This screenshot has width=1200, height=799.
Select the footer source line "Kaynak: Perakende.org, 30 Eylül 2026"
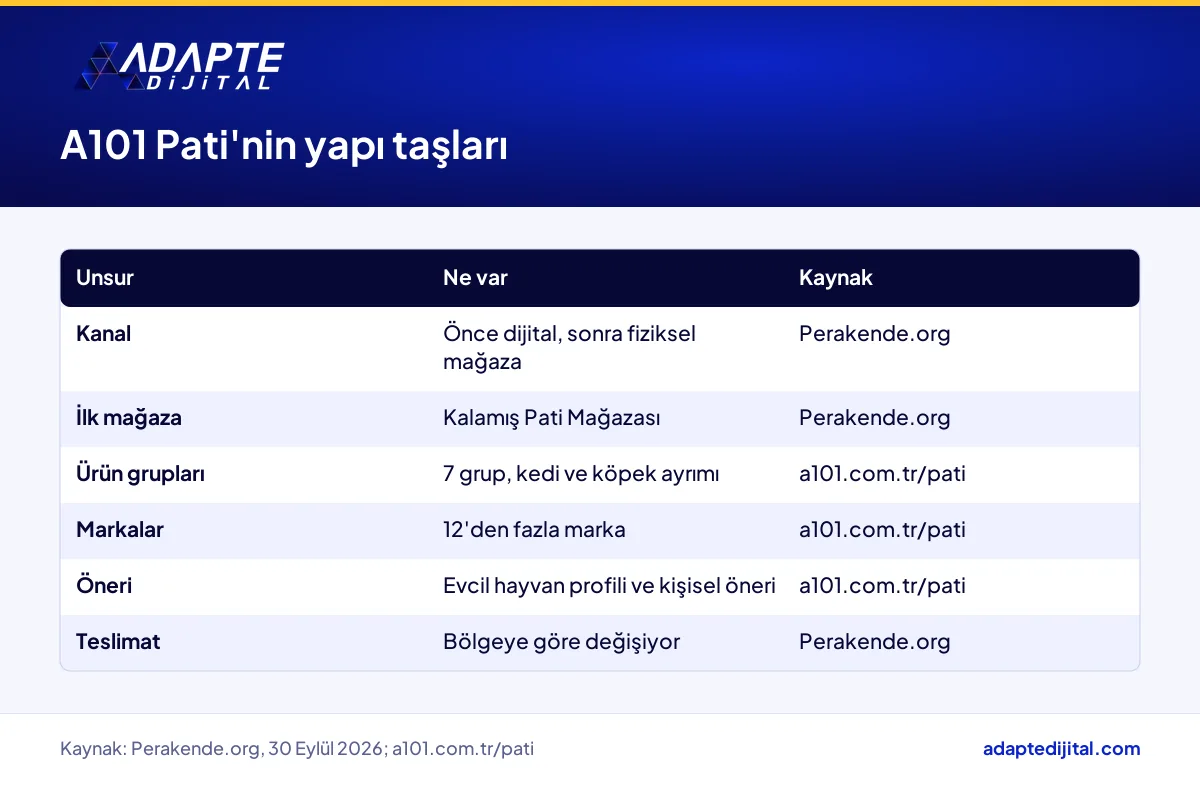[x=222, y=749]
